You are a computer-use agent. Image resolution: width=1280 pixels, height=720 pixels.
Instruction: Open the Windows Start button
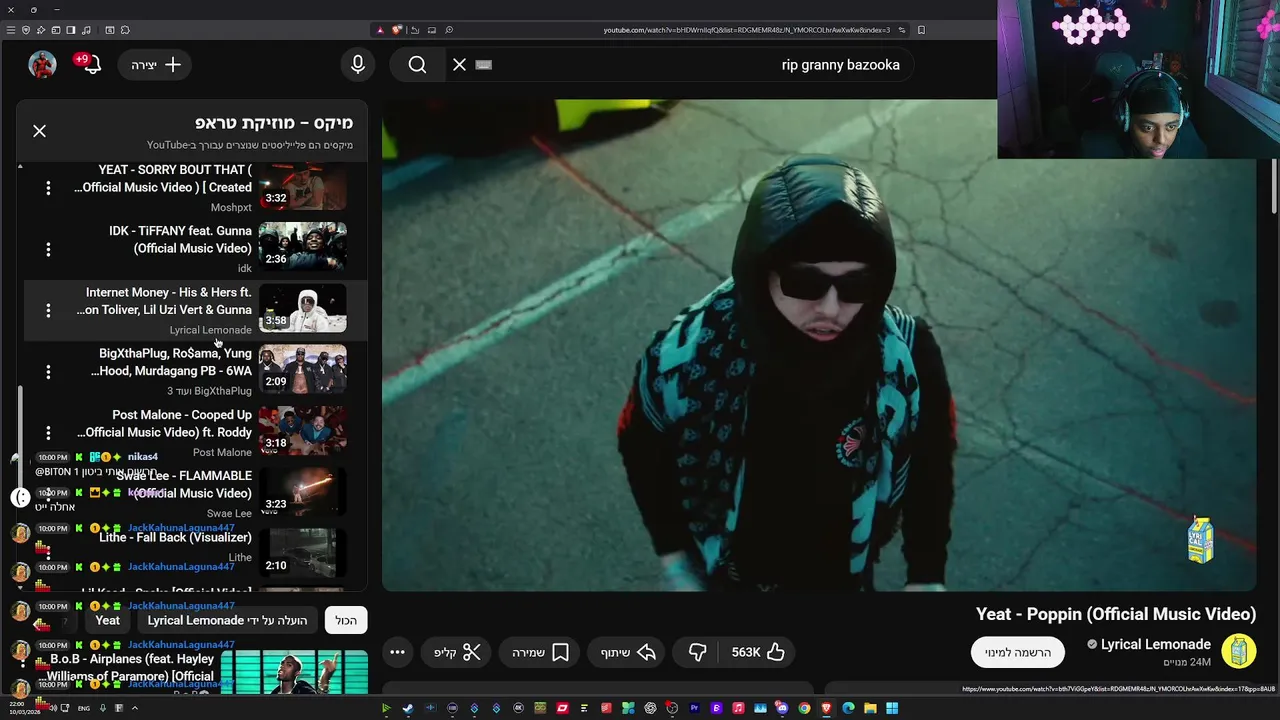click(892, 709)
